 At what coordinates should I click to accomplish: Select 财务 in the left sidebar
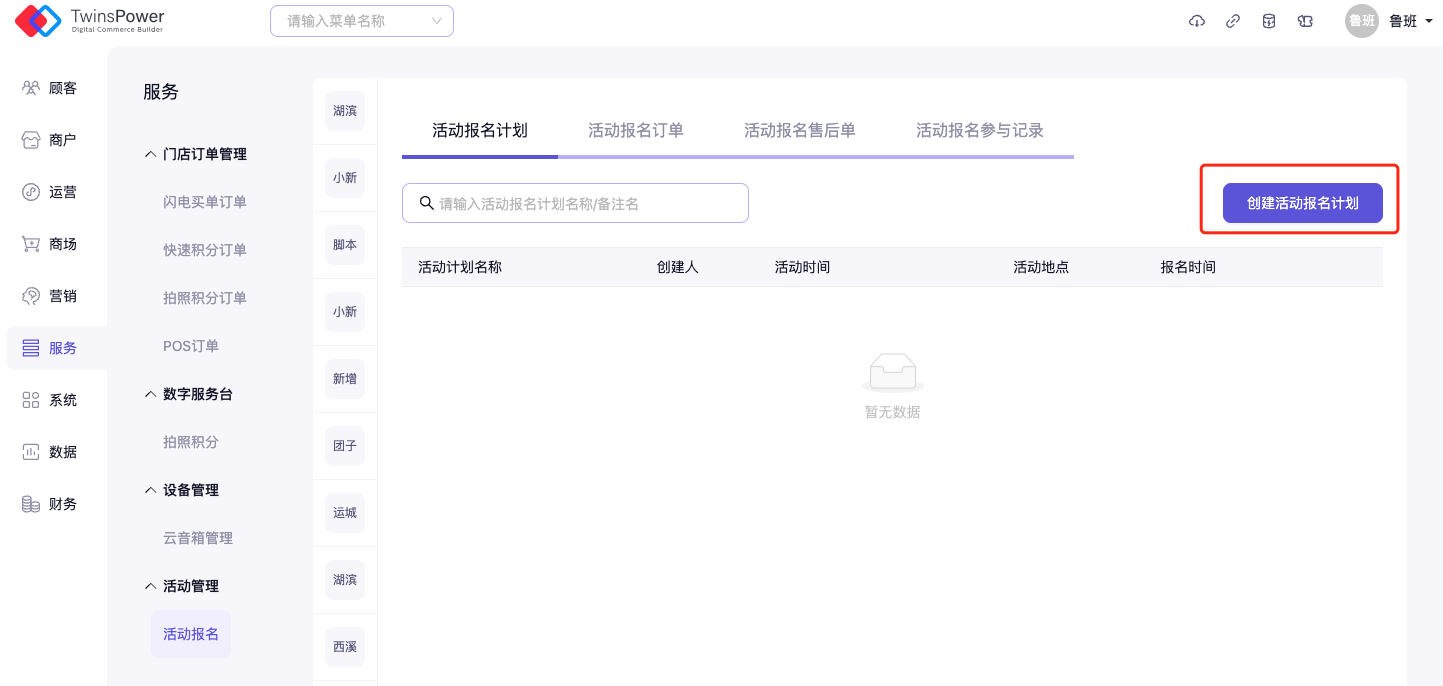[x=51, y=504]
